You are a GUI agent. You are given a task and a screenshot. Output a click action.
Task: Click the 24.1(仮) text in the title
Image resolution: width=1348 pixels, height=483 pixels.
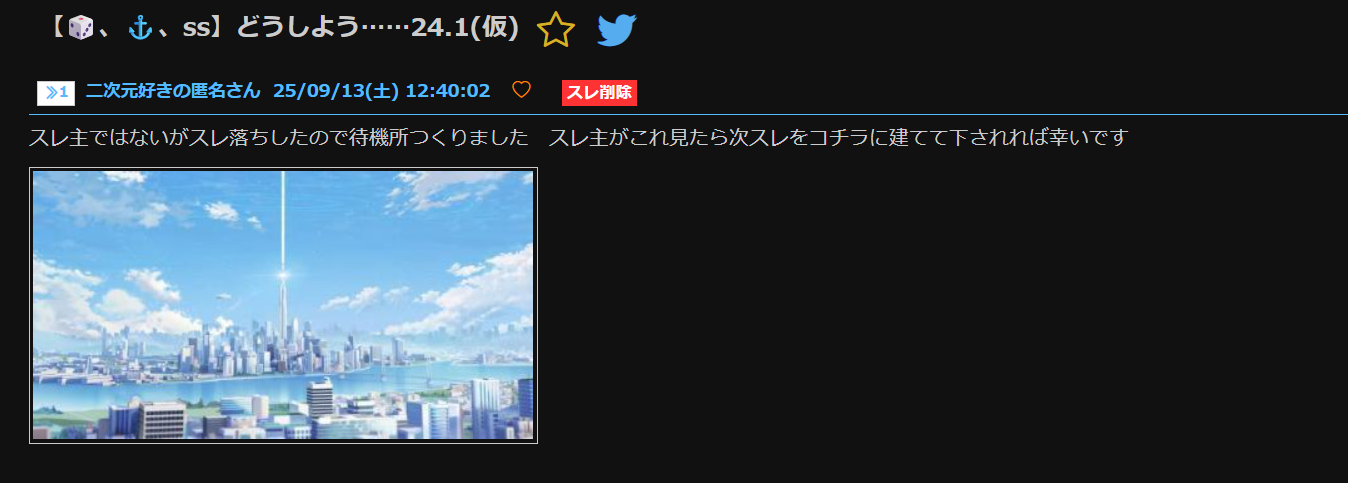[x=465, y=28]
